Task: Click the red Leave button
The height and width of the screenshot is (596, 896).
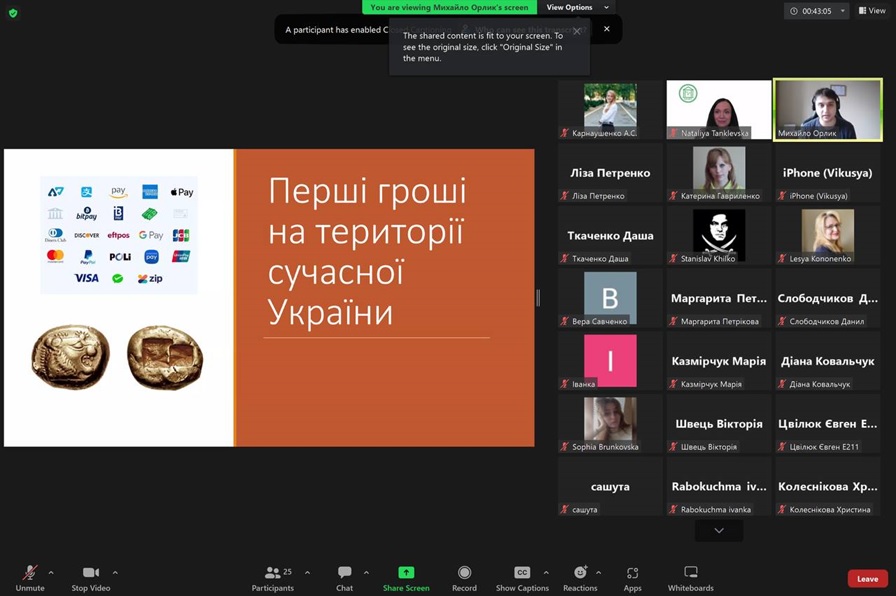Action: tap(867, 579)
